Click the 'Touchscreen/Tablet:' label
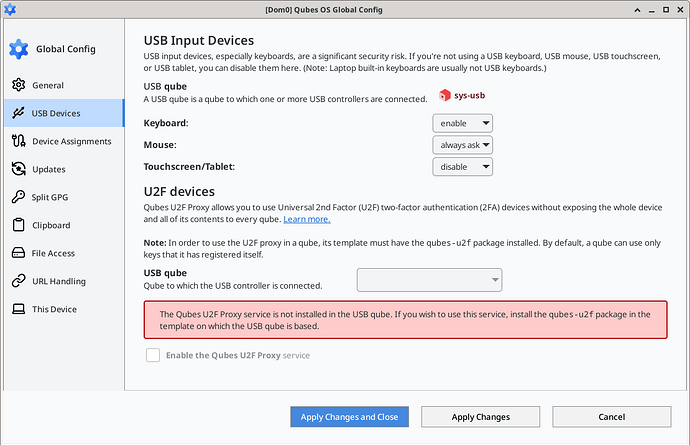The height and width of the screenshot is (445, 690). [x=189, y=166]
